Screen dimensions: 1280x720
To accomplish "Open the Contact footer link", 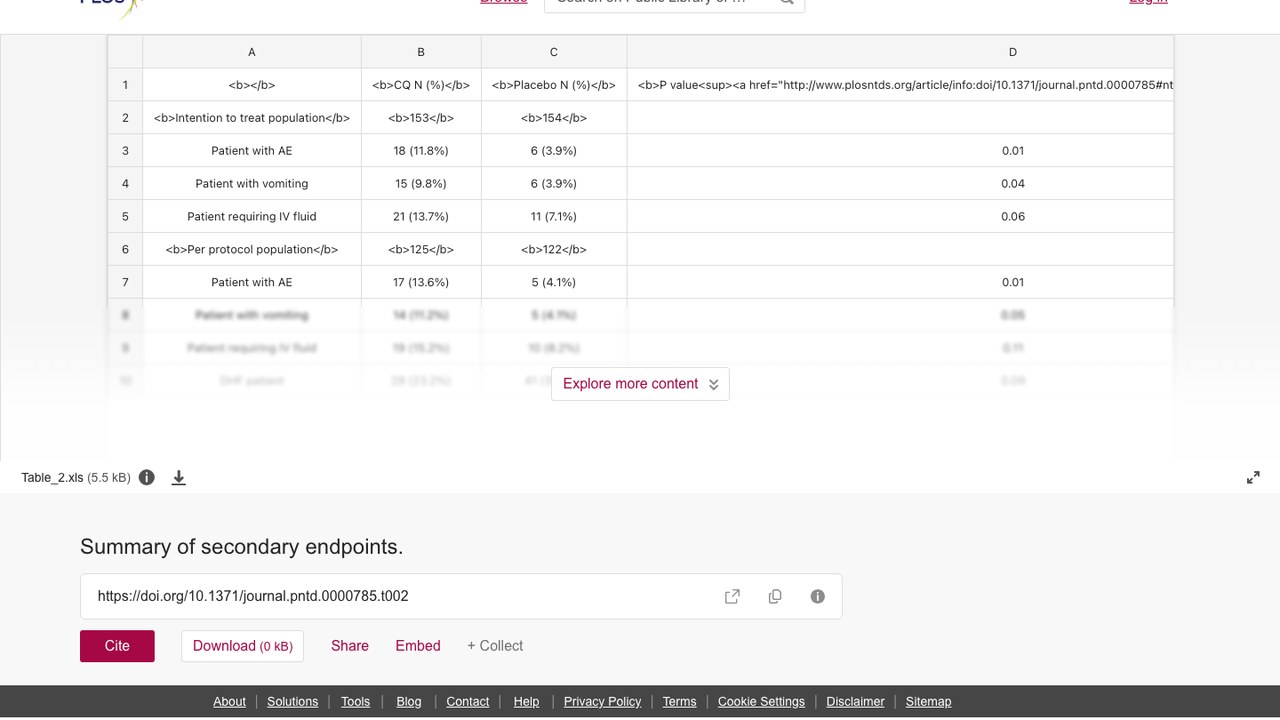I will tap(468, 702).
